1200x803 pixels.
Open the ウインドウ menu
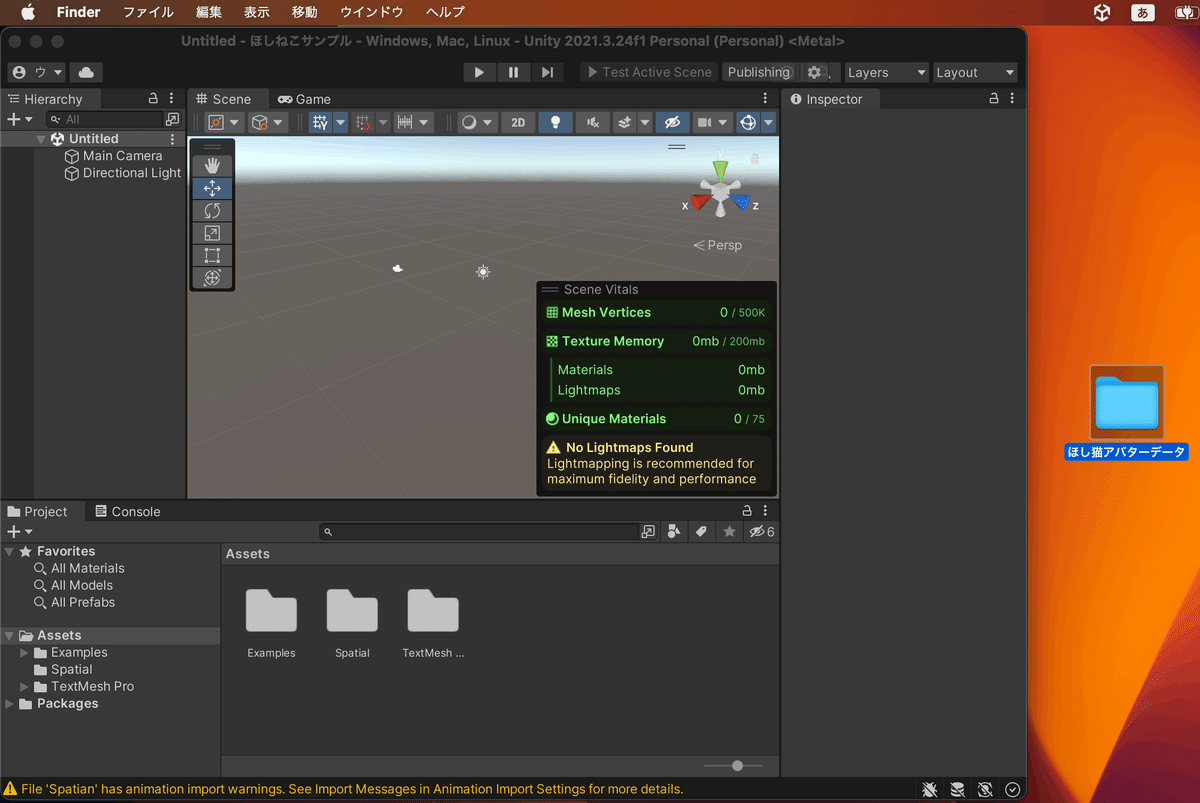(372, 12)
